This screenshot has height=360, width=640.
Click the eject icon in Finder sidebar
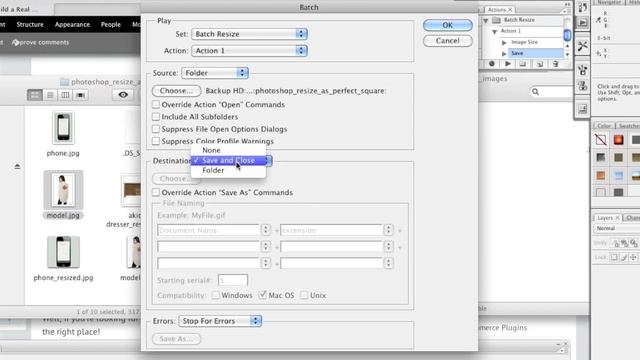coord(17,166)
